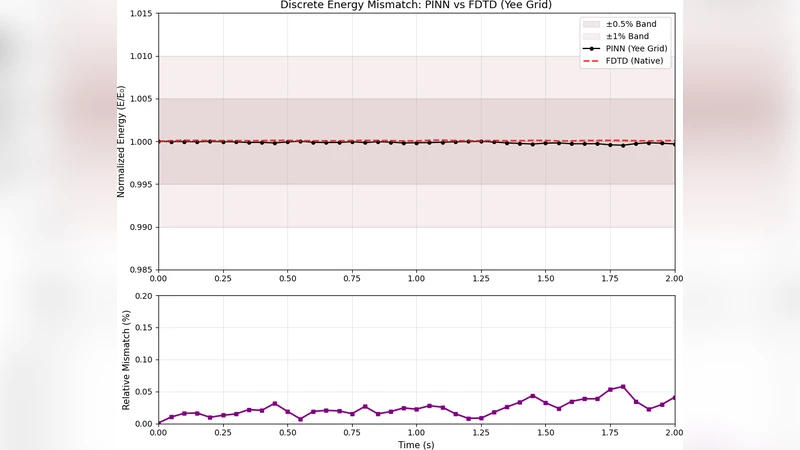Click the first black PINN marker at time 0.00

pyautogui.click(x=158, y=142)
